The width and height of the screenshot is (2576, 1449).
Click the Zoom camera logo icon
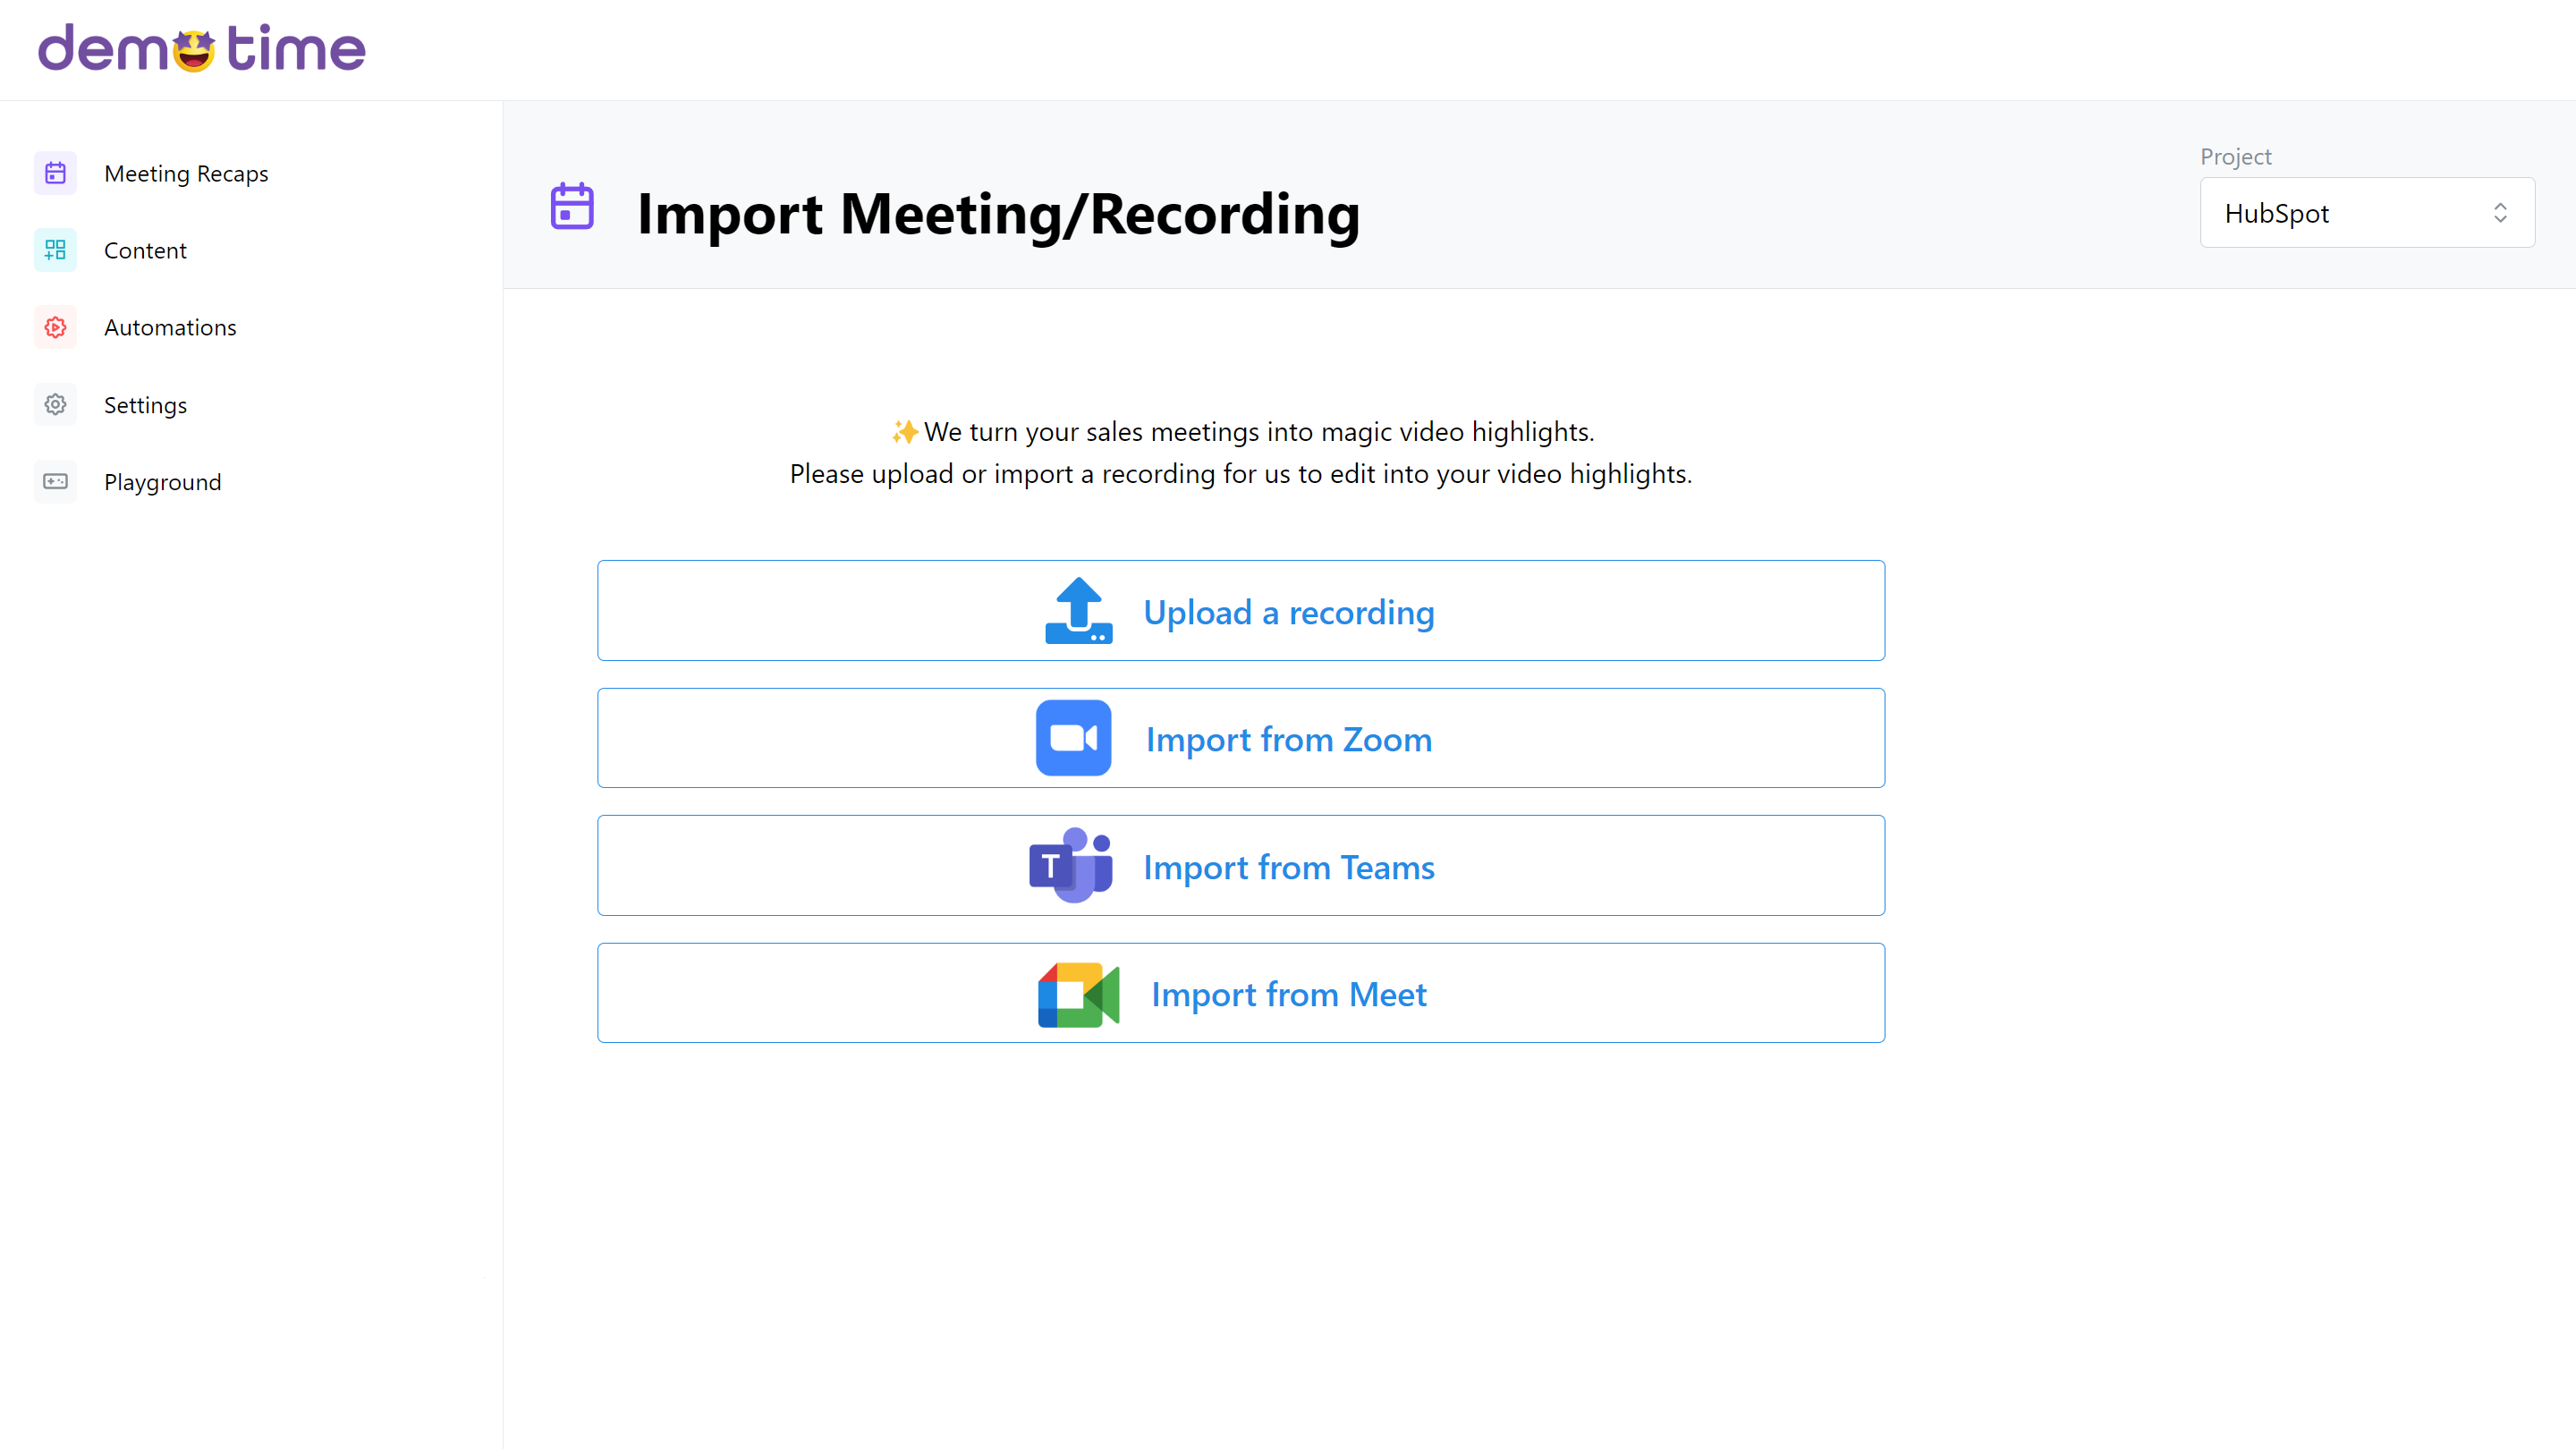(1073, 738)
